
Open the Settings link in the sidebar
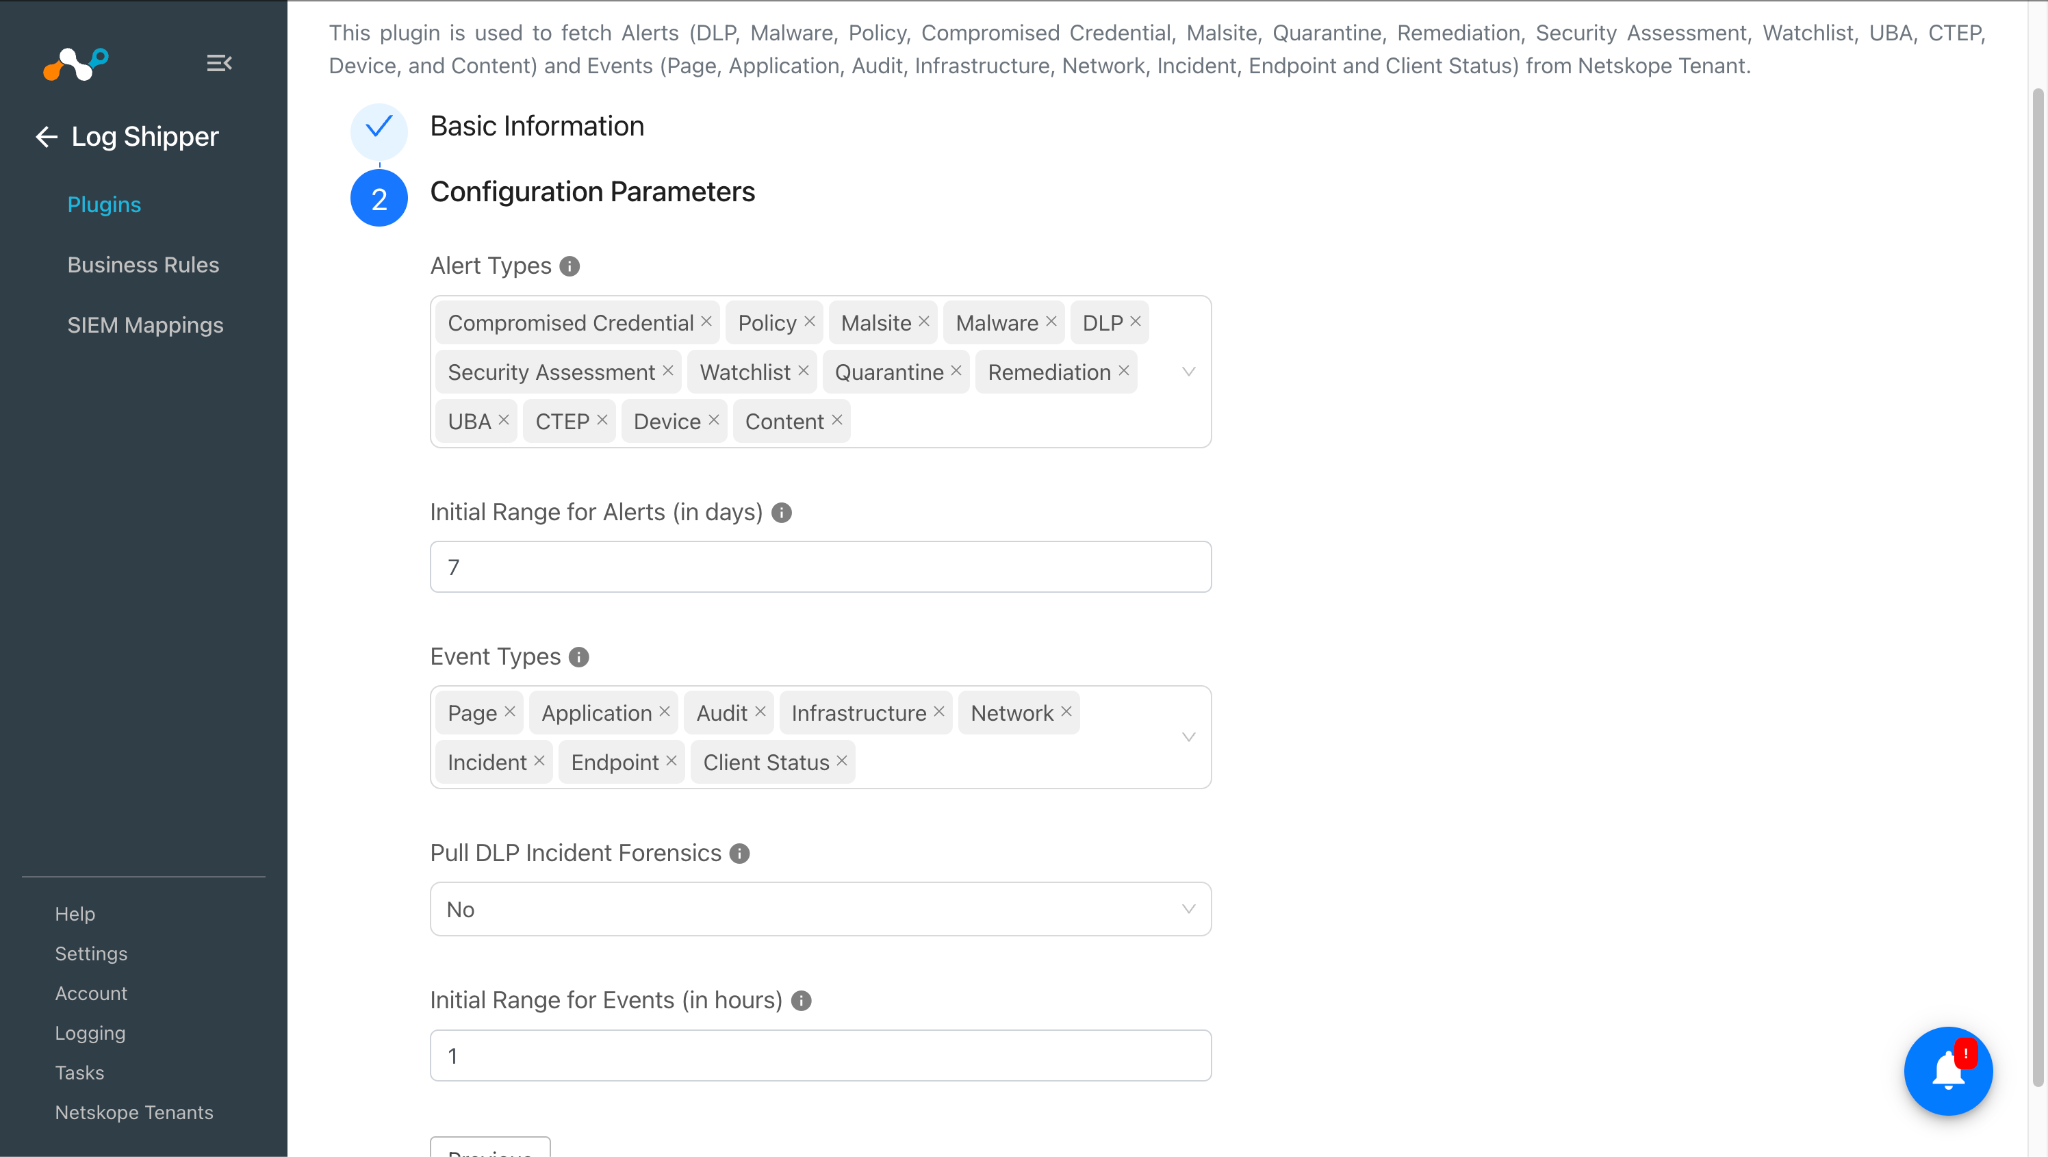click(x=91, y=953)
